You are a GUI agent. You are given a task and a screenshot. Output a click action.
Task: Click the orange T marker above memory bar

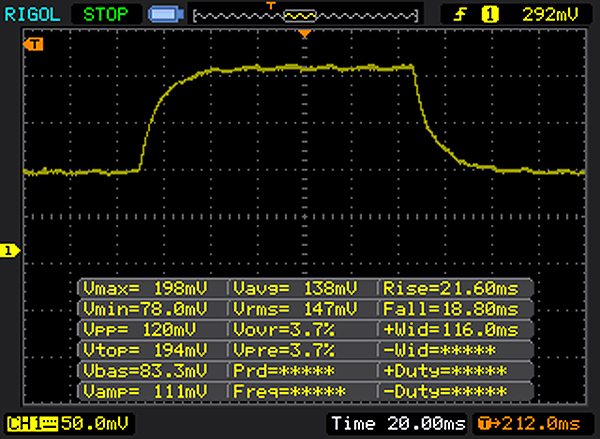(271, 5)
